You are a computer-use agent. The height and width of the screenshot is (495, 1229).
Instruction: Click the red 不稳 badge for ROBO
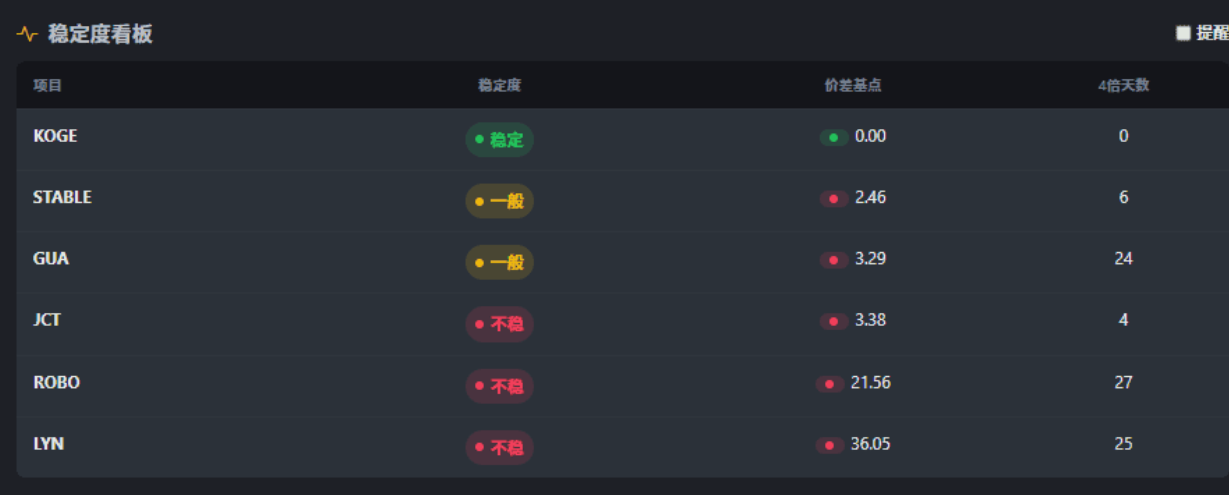[499, 386]
